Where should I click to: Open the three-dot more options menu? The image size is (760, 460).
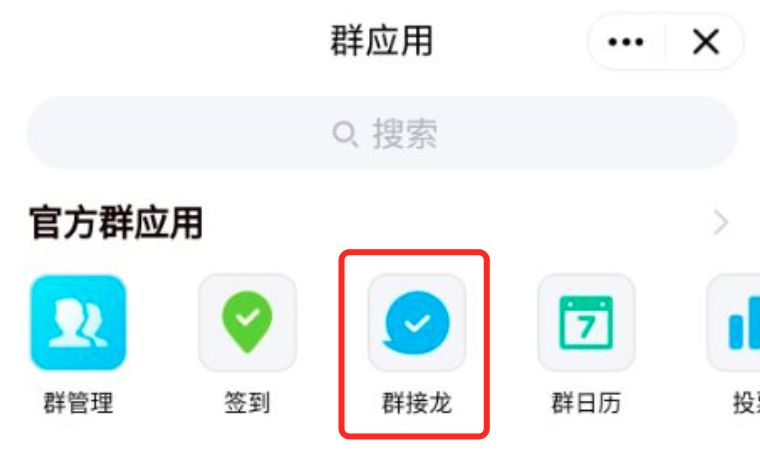(x=626, y=42)
